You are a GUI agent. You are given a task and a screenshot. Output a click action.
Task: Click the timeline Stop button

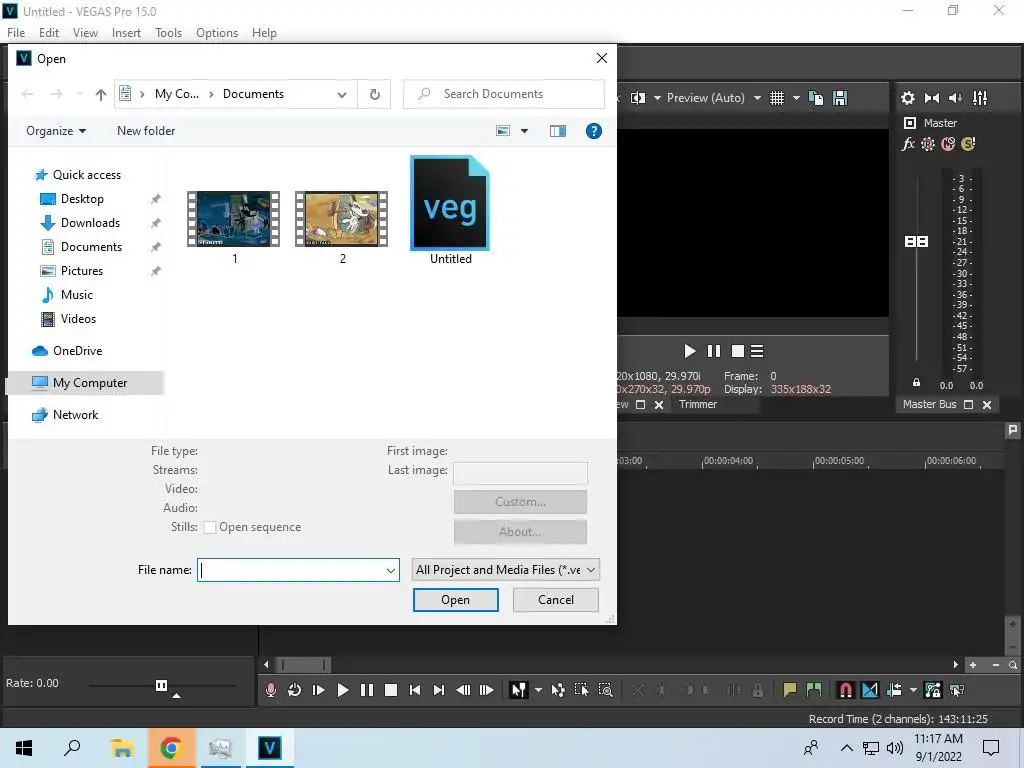point(391,690)
